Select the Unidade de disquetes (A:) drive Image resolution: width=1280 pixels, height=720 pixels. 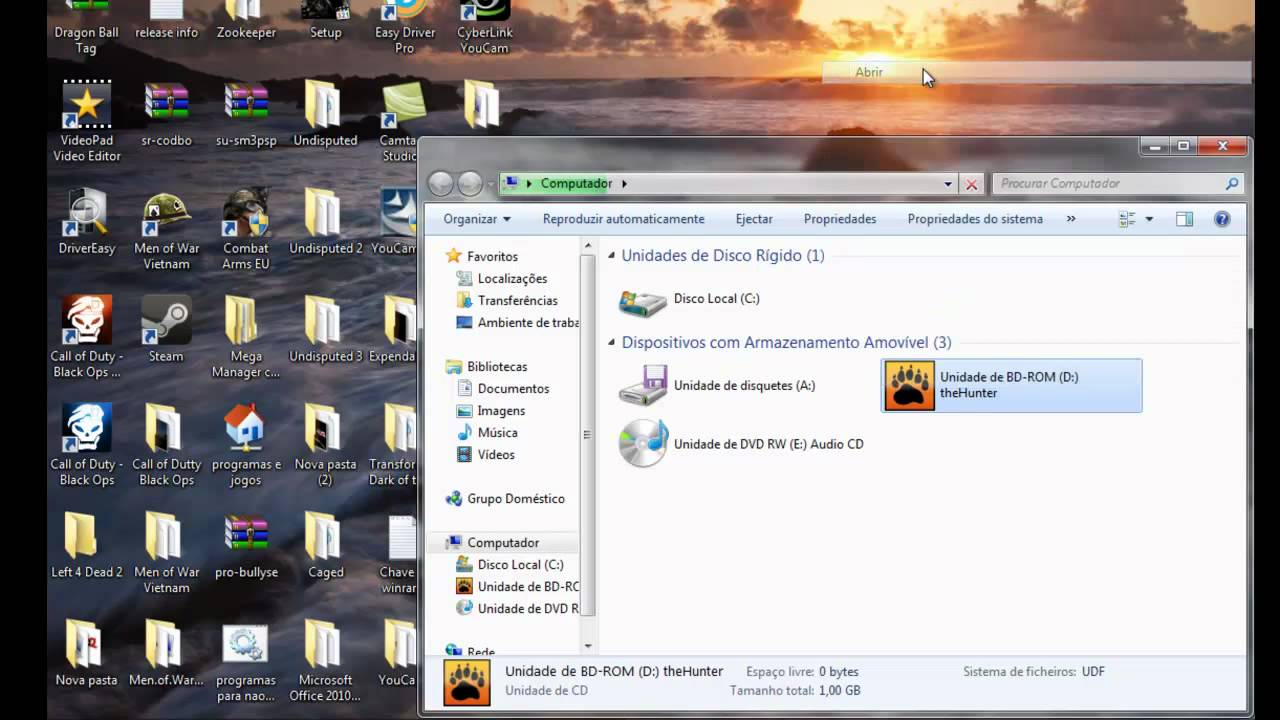click(718, 386)
